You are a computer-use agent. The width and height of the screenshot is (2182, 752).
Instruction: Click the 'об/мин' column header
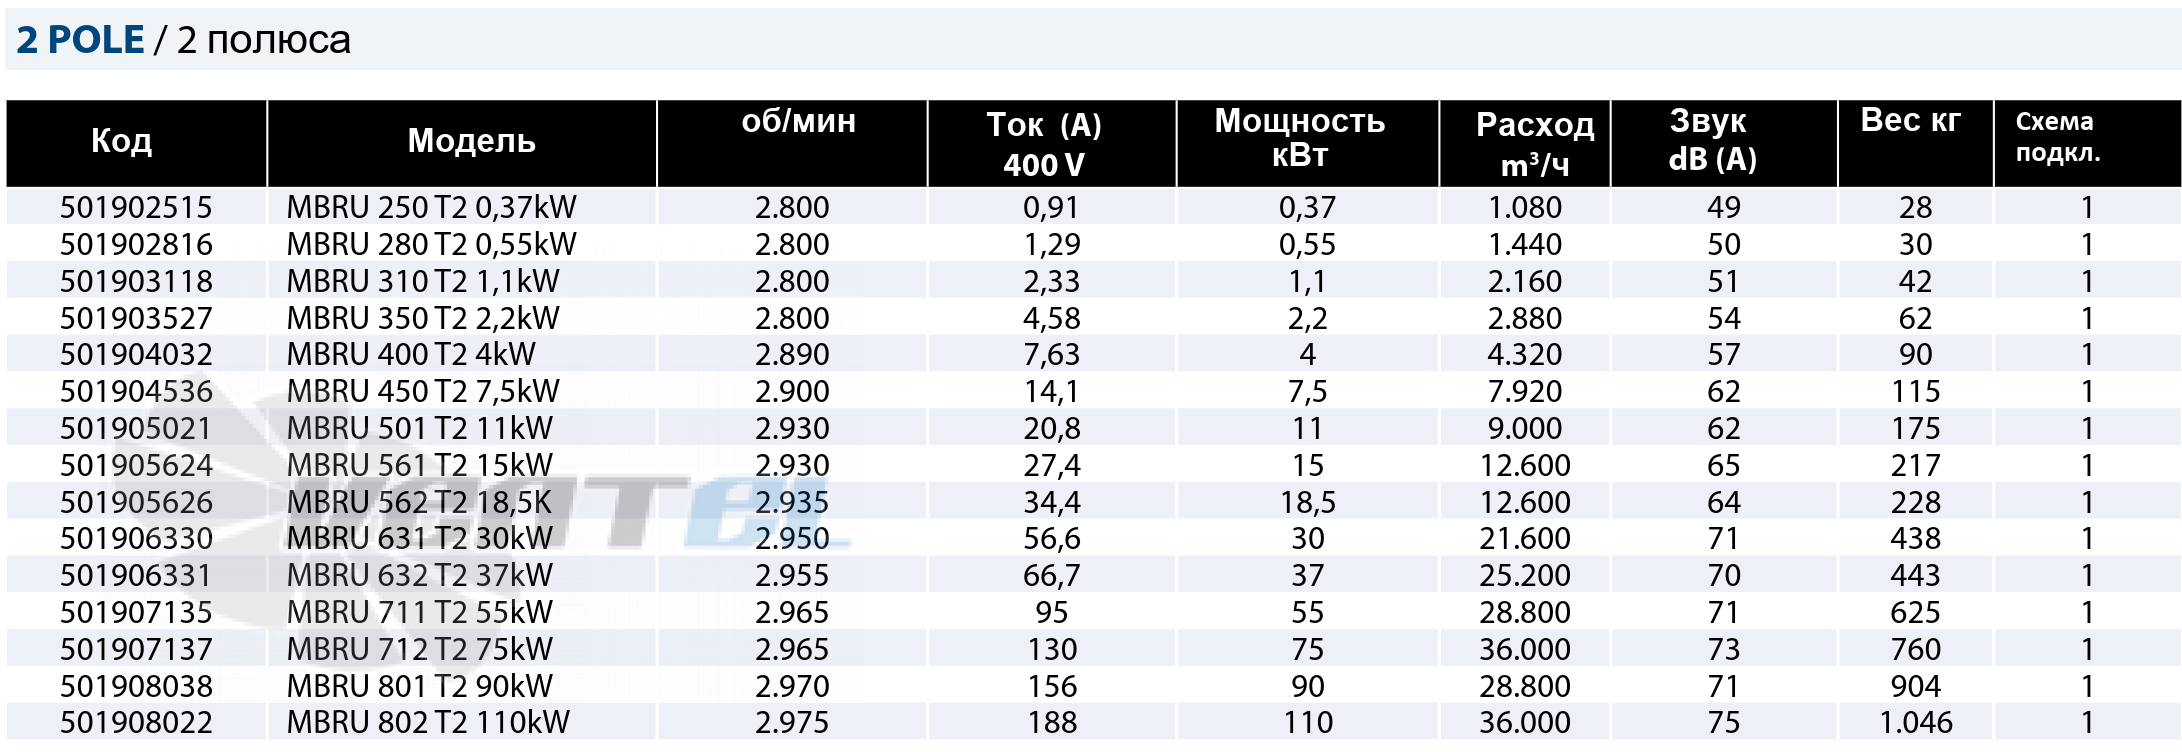[798, 121]
